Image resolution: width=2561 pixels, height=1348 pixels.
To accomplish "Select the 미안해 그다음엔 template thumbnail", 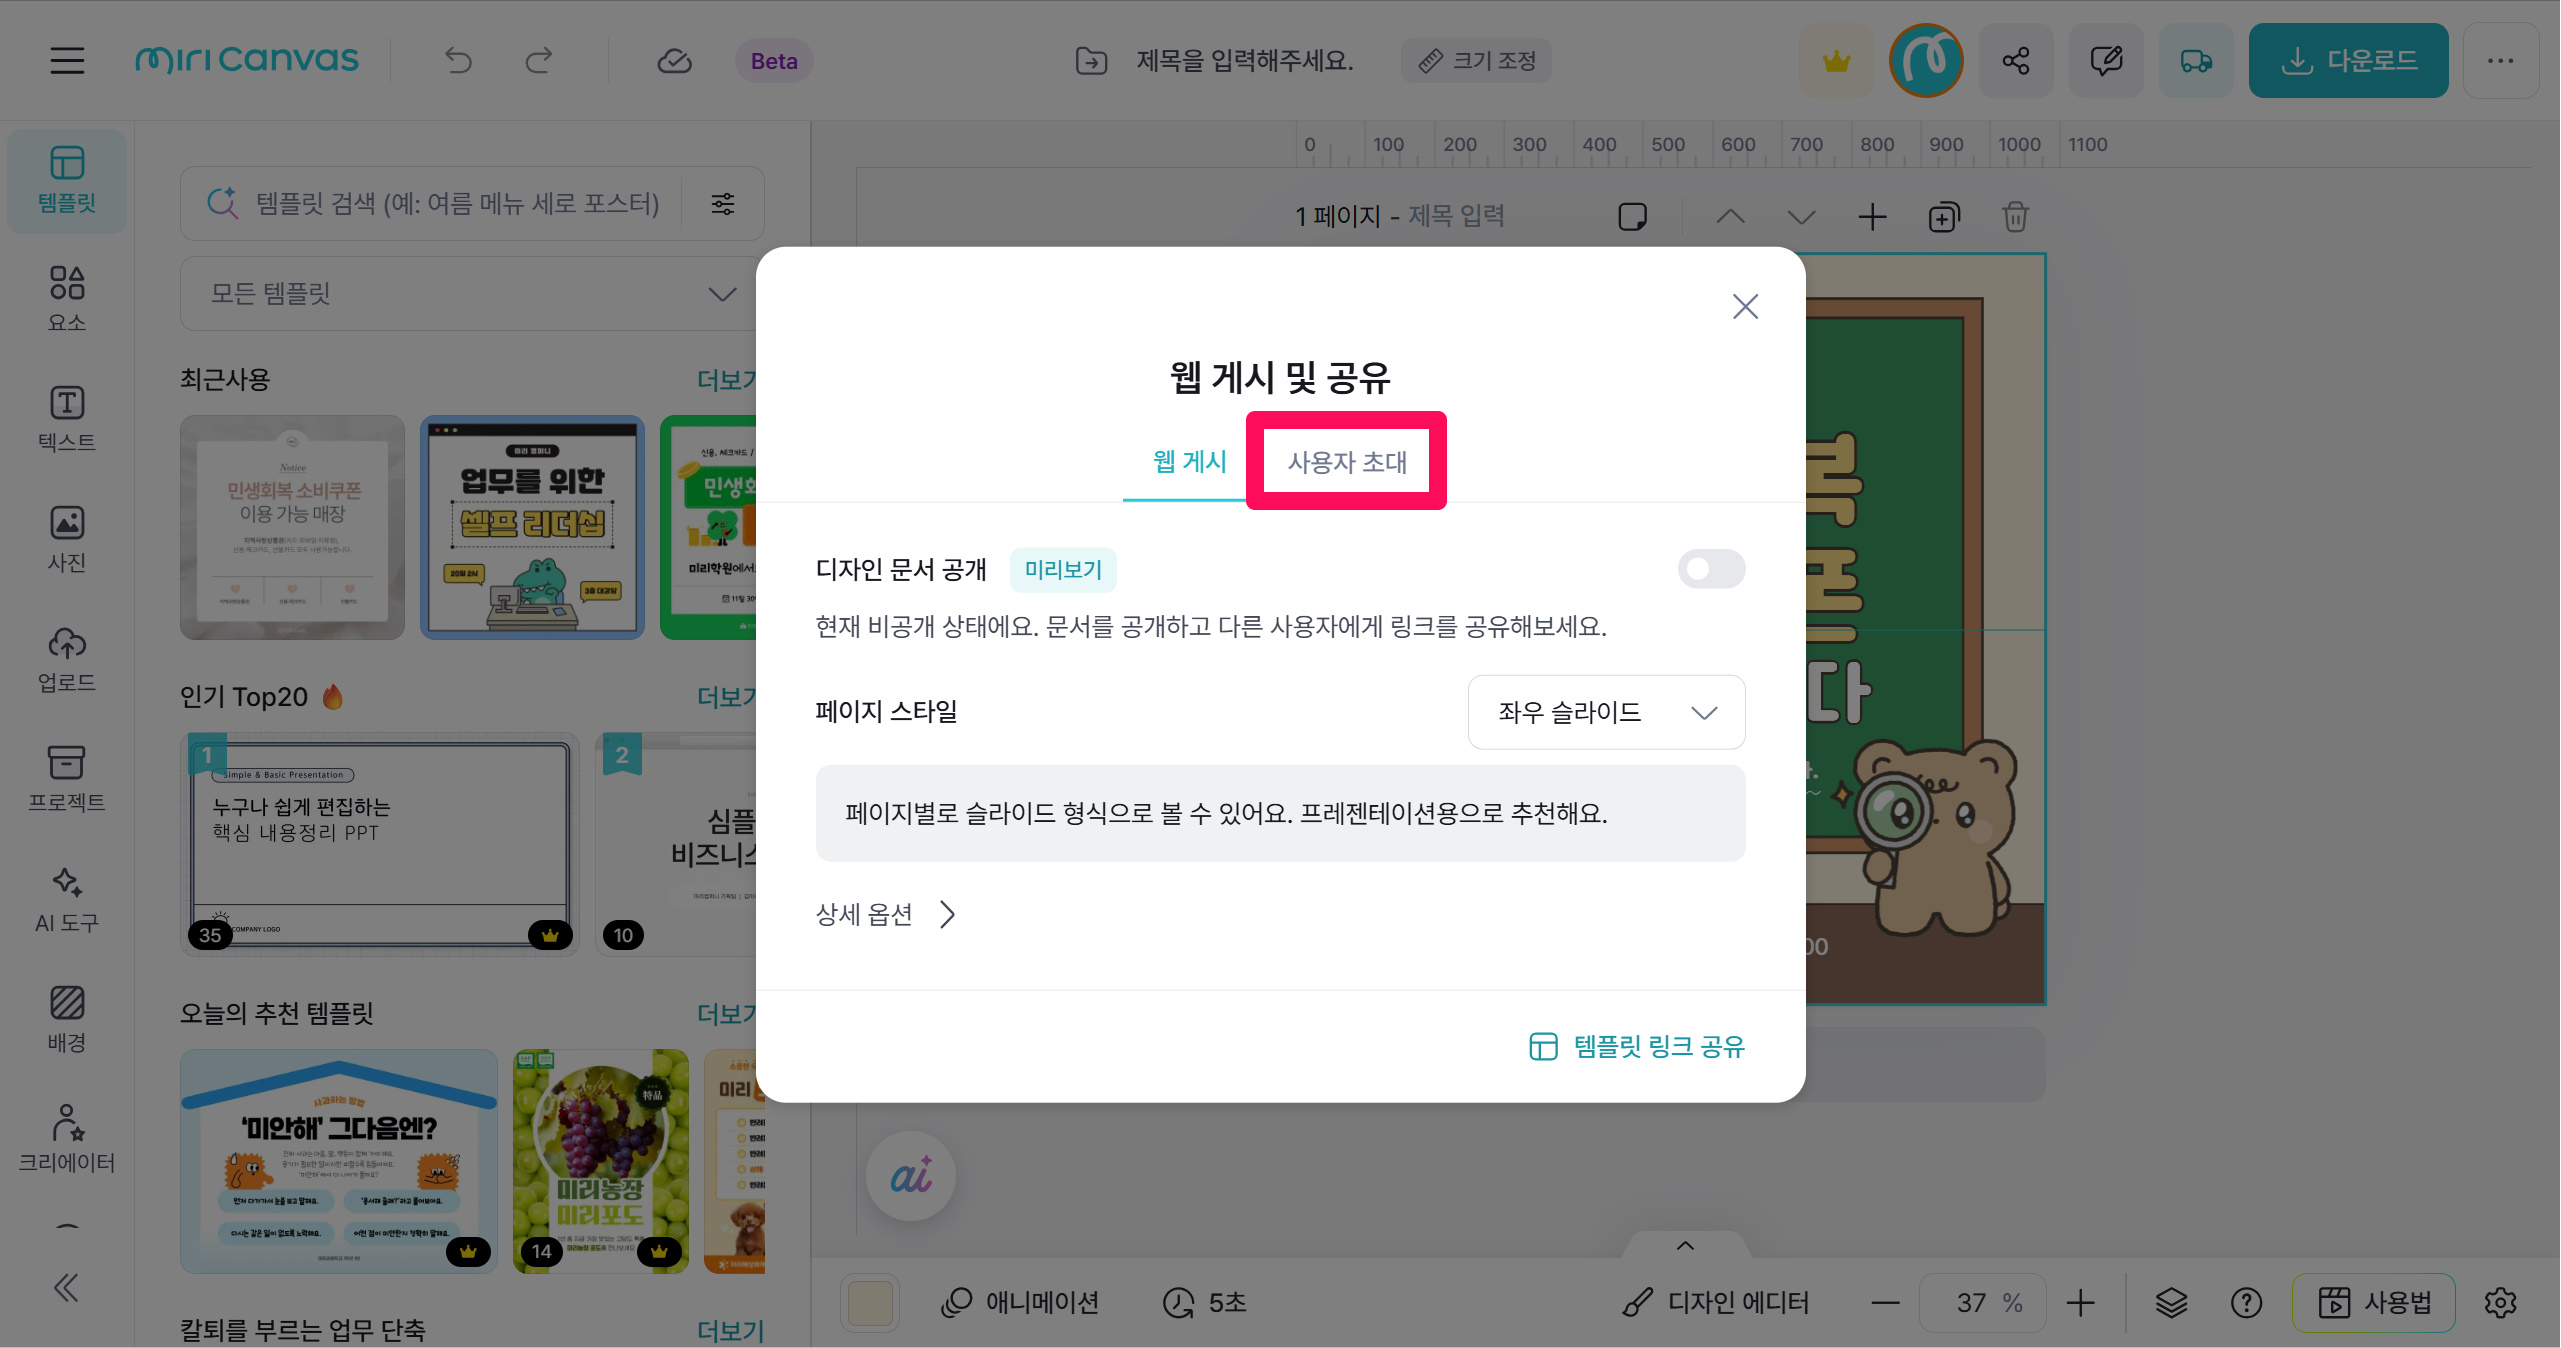I will coord(339,1161).
